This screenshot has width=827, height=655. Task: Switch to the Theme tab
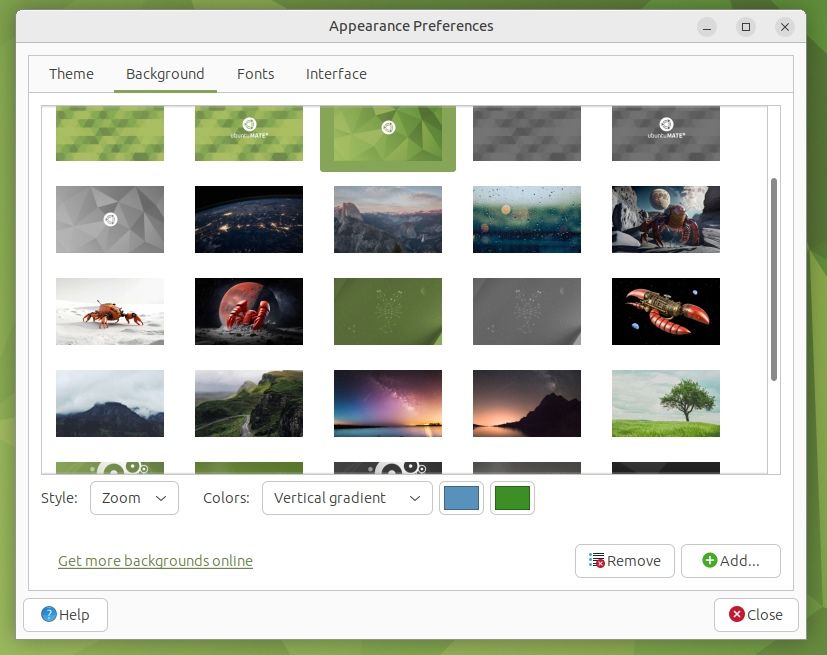coord(71,73)
